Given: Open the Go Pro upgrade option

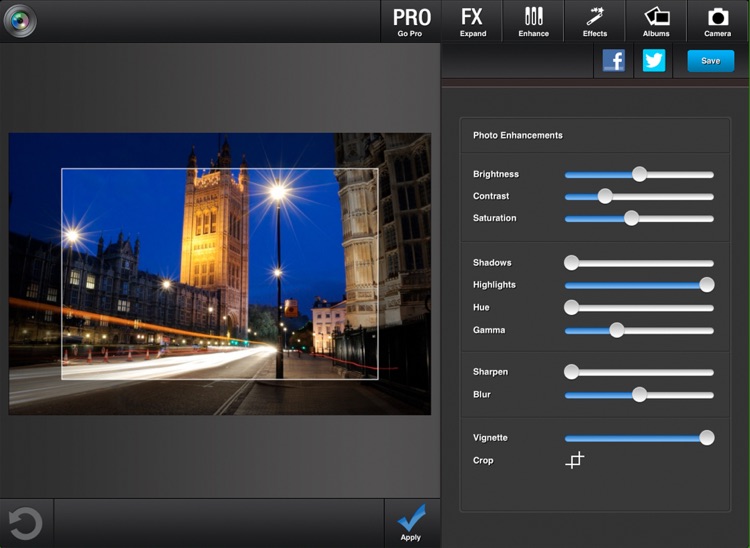Looking at the screenshot, I should (x=411, y=21).
